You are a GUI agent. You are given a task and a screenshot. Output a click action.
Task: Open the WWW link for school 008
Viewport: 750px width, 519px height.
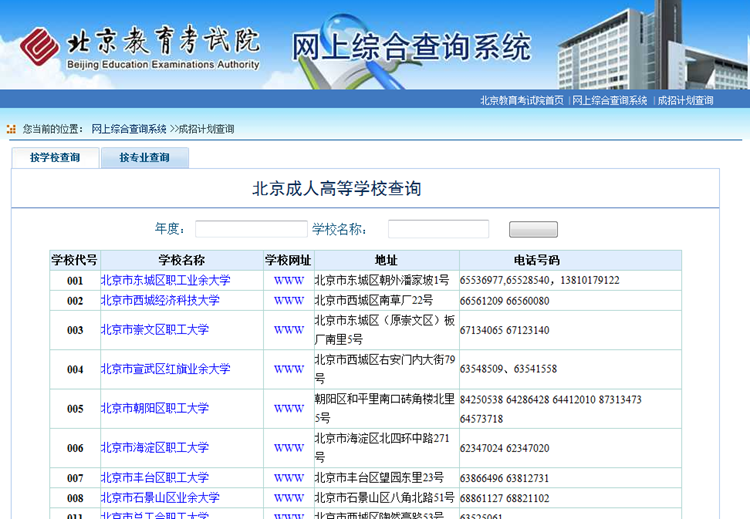(289, 498)
